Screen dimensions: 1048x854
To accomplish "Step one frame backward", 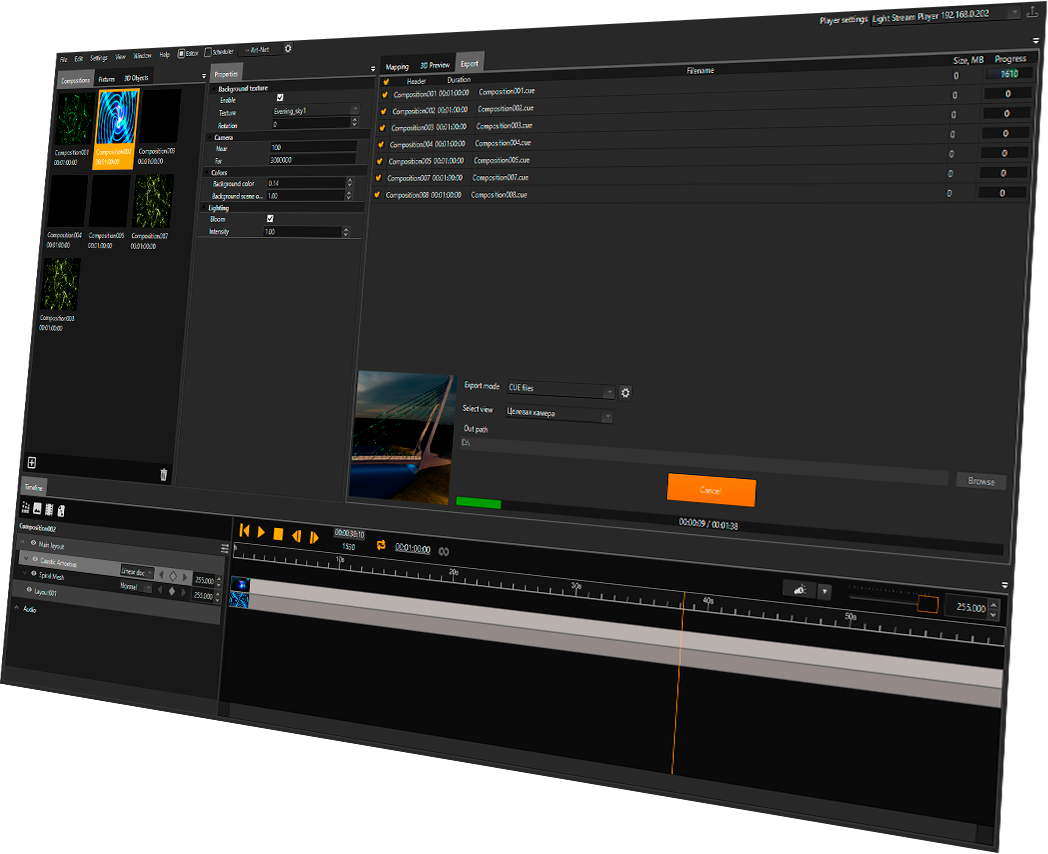I will (x=296, y=536).
